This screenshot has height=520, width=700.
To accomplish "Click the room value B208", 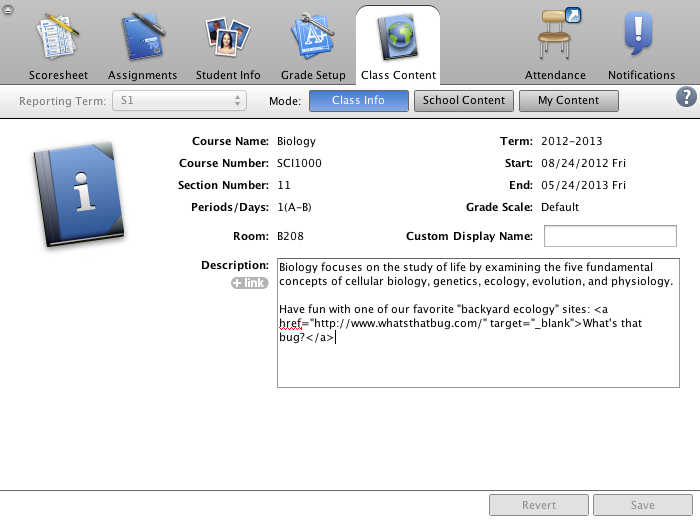I will 290,236.
